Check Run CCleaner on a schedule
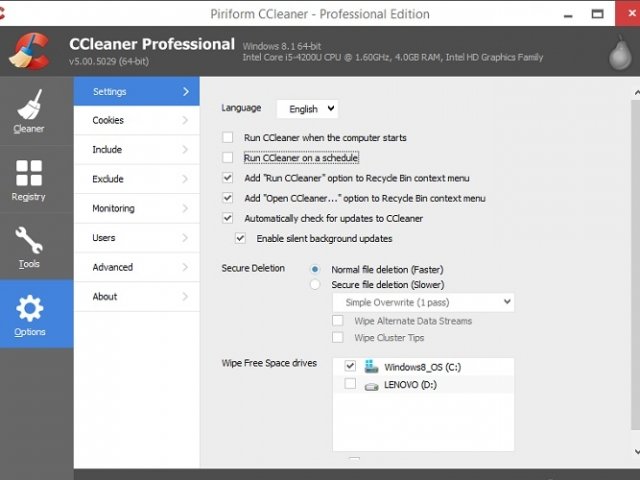Image resolution: width=640 pixels, height=480 pixels. [228, 158]
